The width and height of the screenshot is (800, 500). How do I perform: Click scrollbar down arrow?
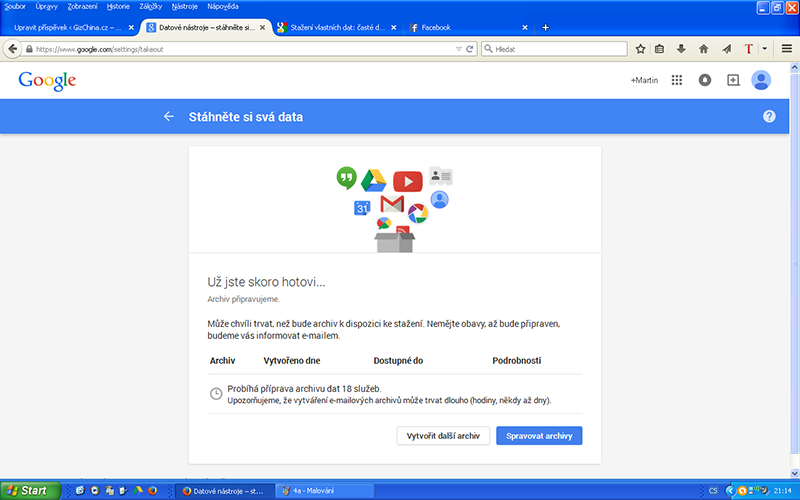click(794, 473)
